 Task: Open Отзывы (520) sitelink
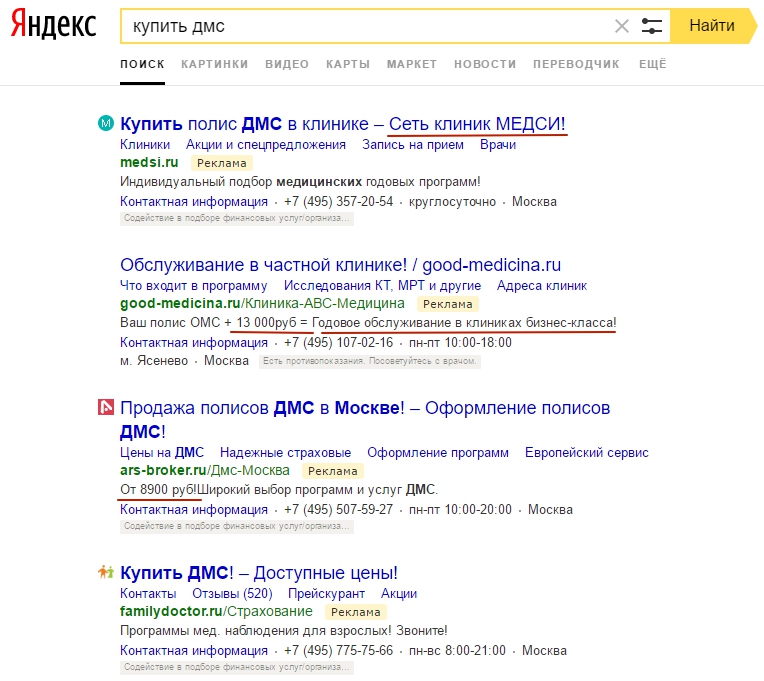click(232, 594)
